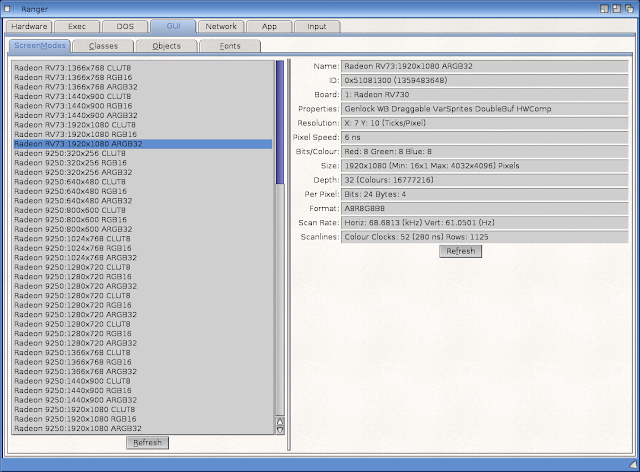Click the ID field showing 0x51081300
The image size is (640, 472).
tap(484, 80)
